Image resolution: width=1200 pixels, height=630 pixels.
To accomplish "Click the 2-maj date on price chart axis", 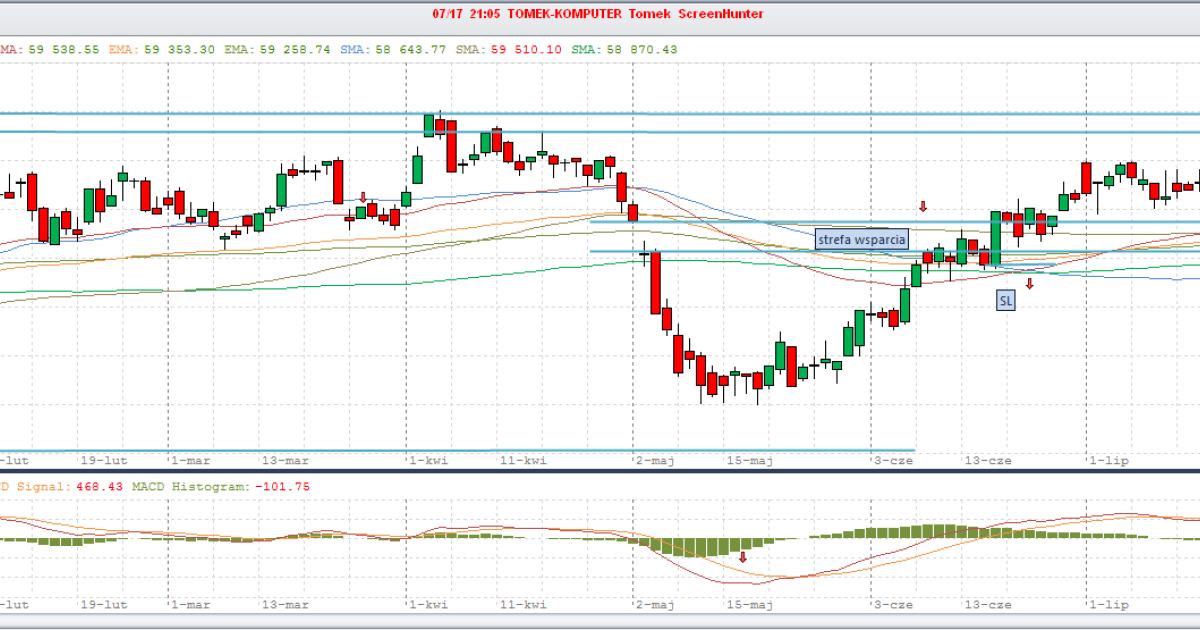I will 655,461.
